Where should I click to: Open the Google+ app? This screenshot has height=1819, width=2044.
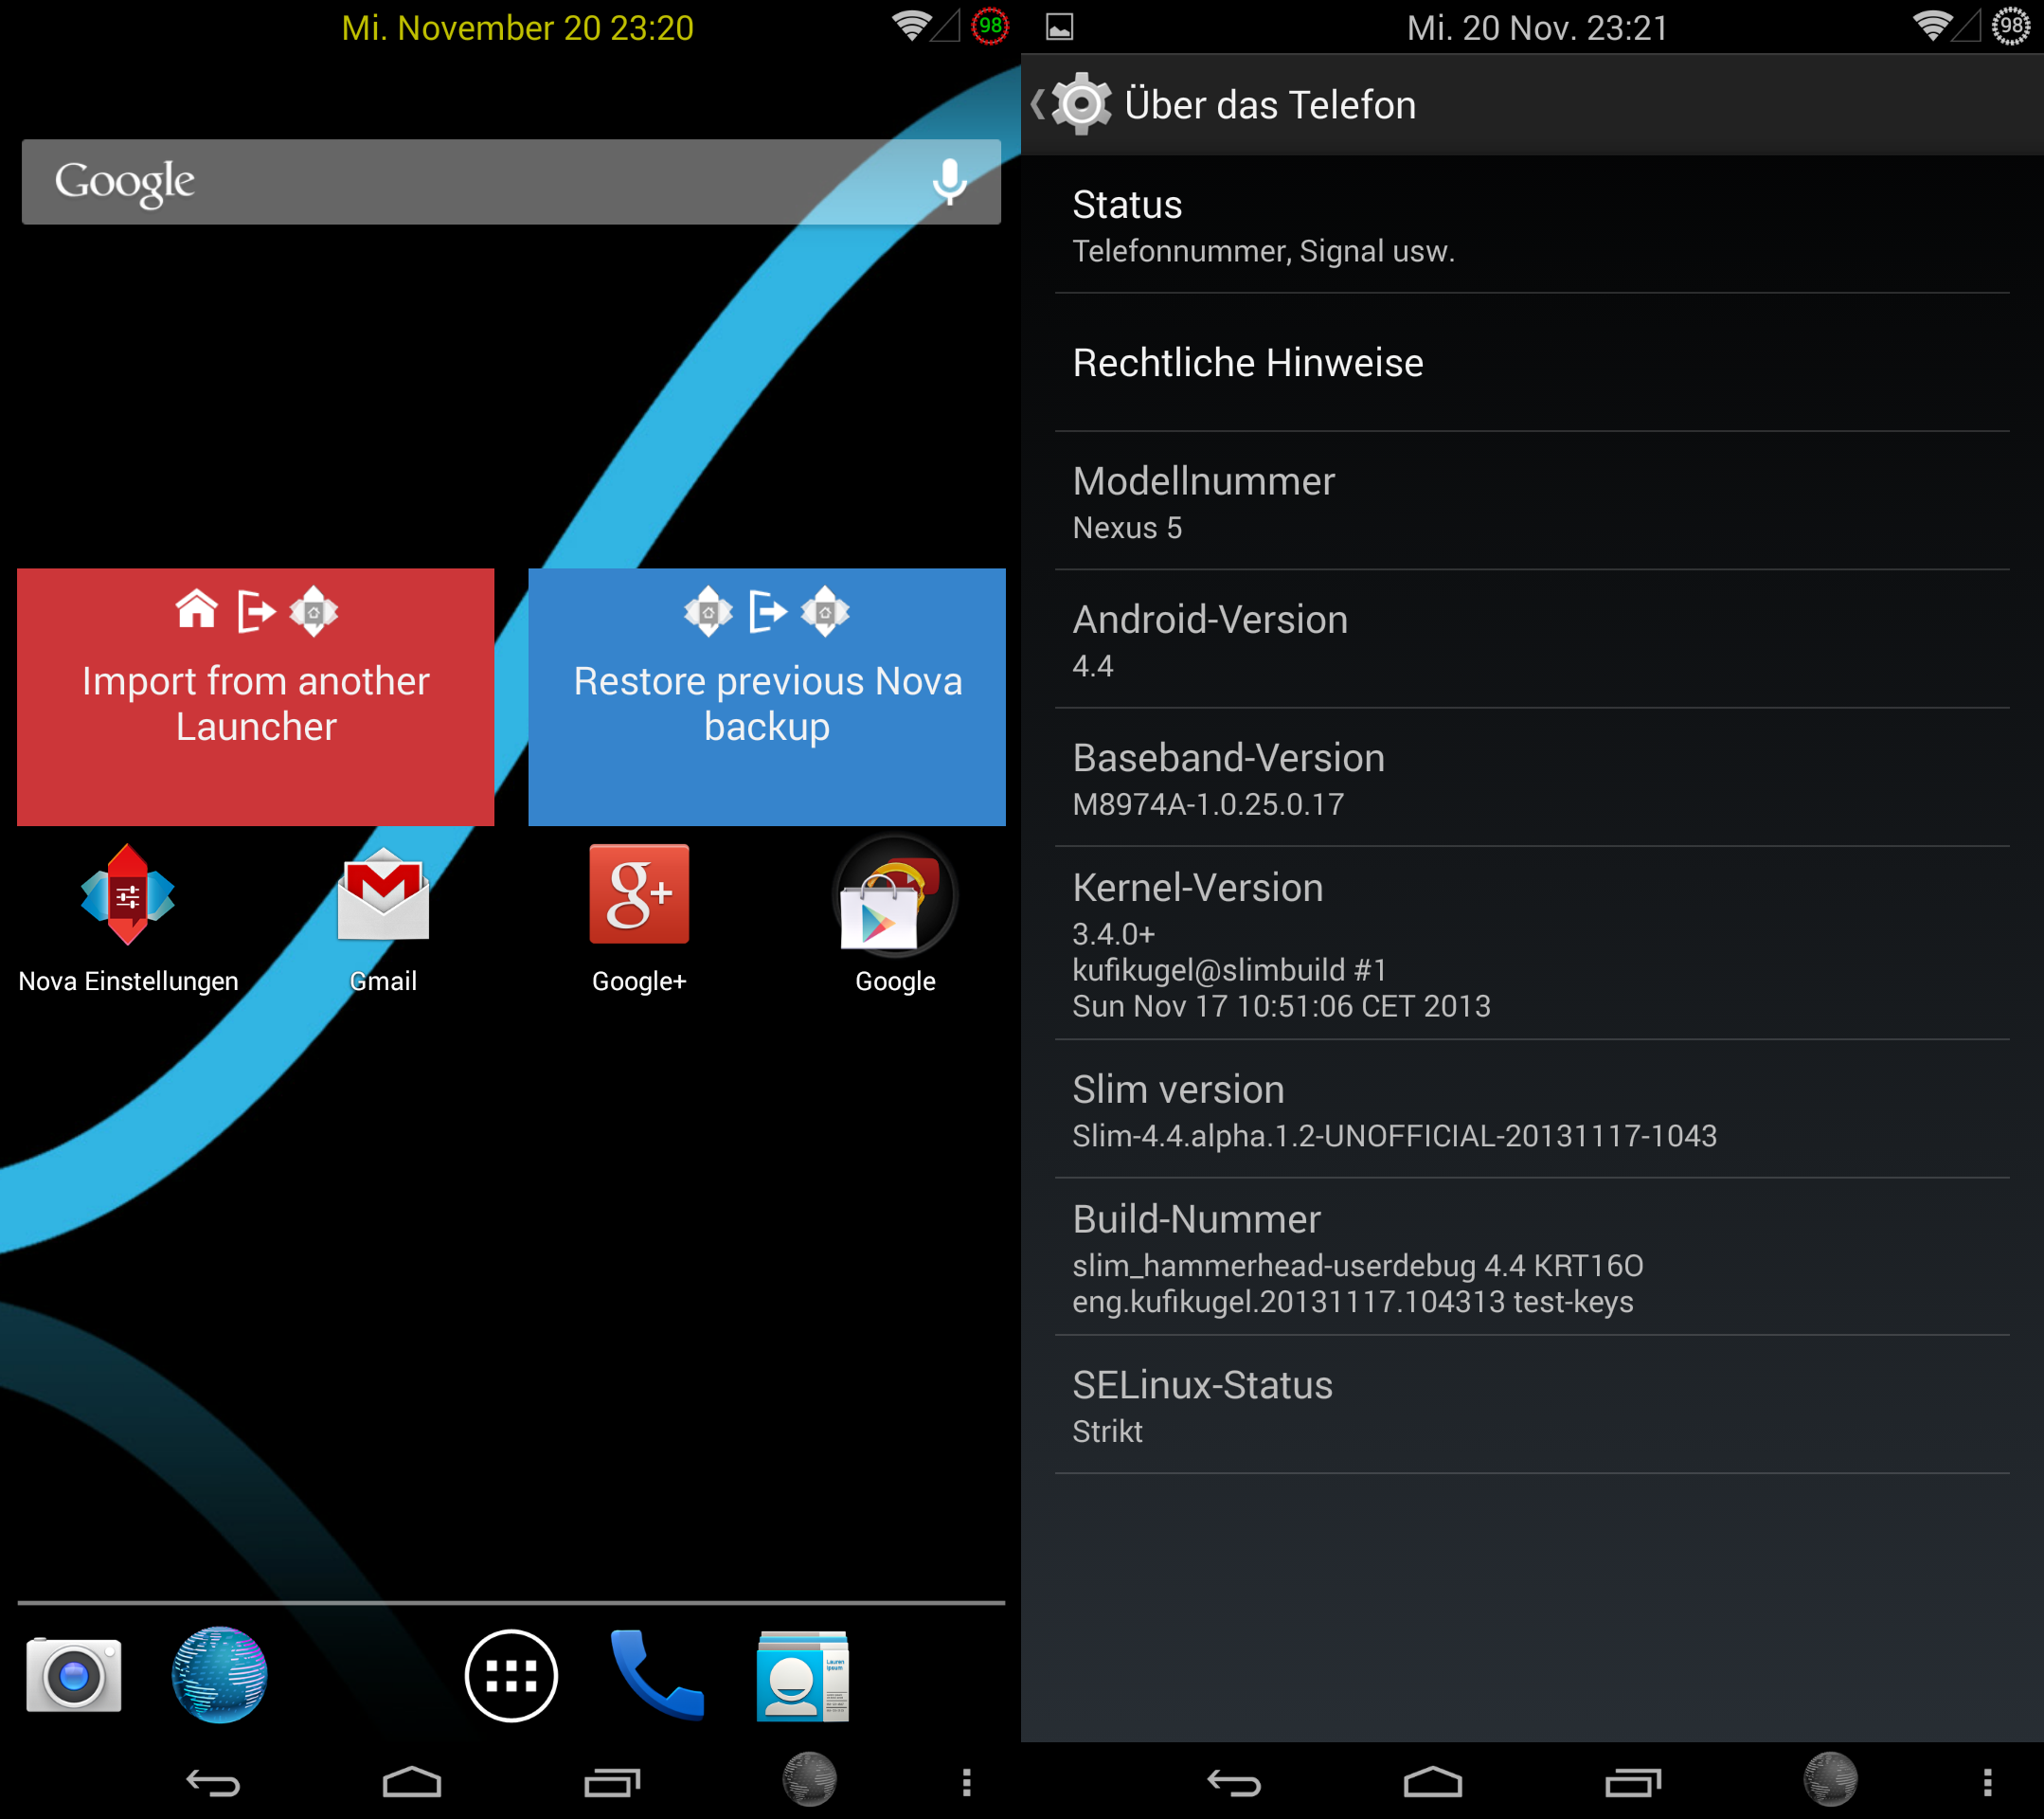point(639,894)
